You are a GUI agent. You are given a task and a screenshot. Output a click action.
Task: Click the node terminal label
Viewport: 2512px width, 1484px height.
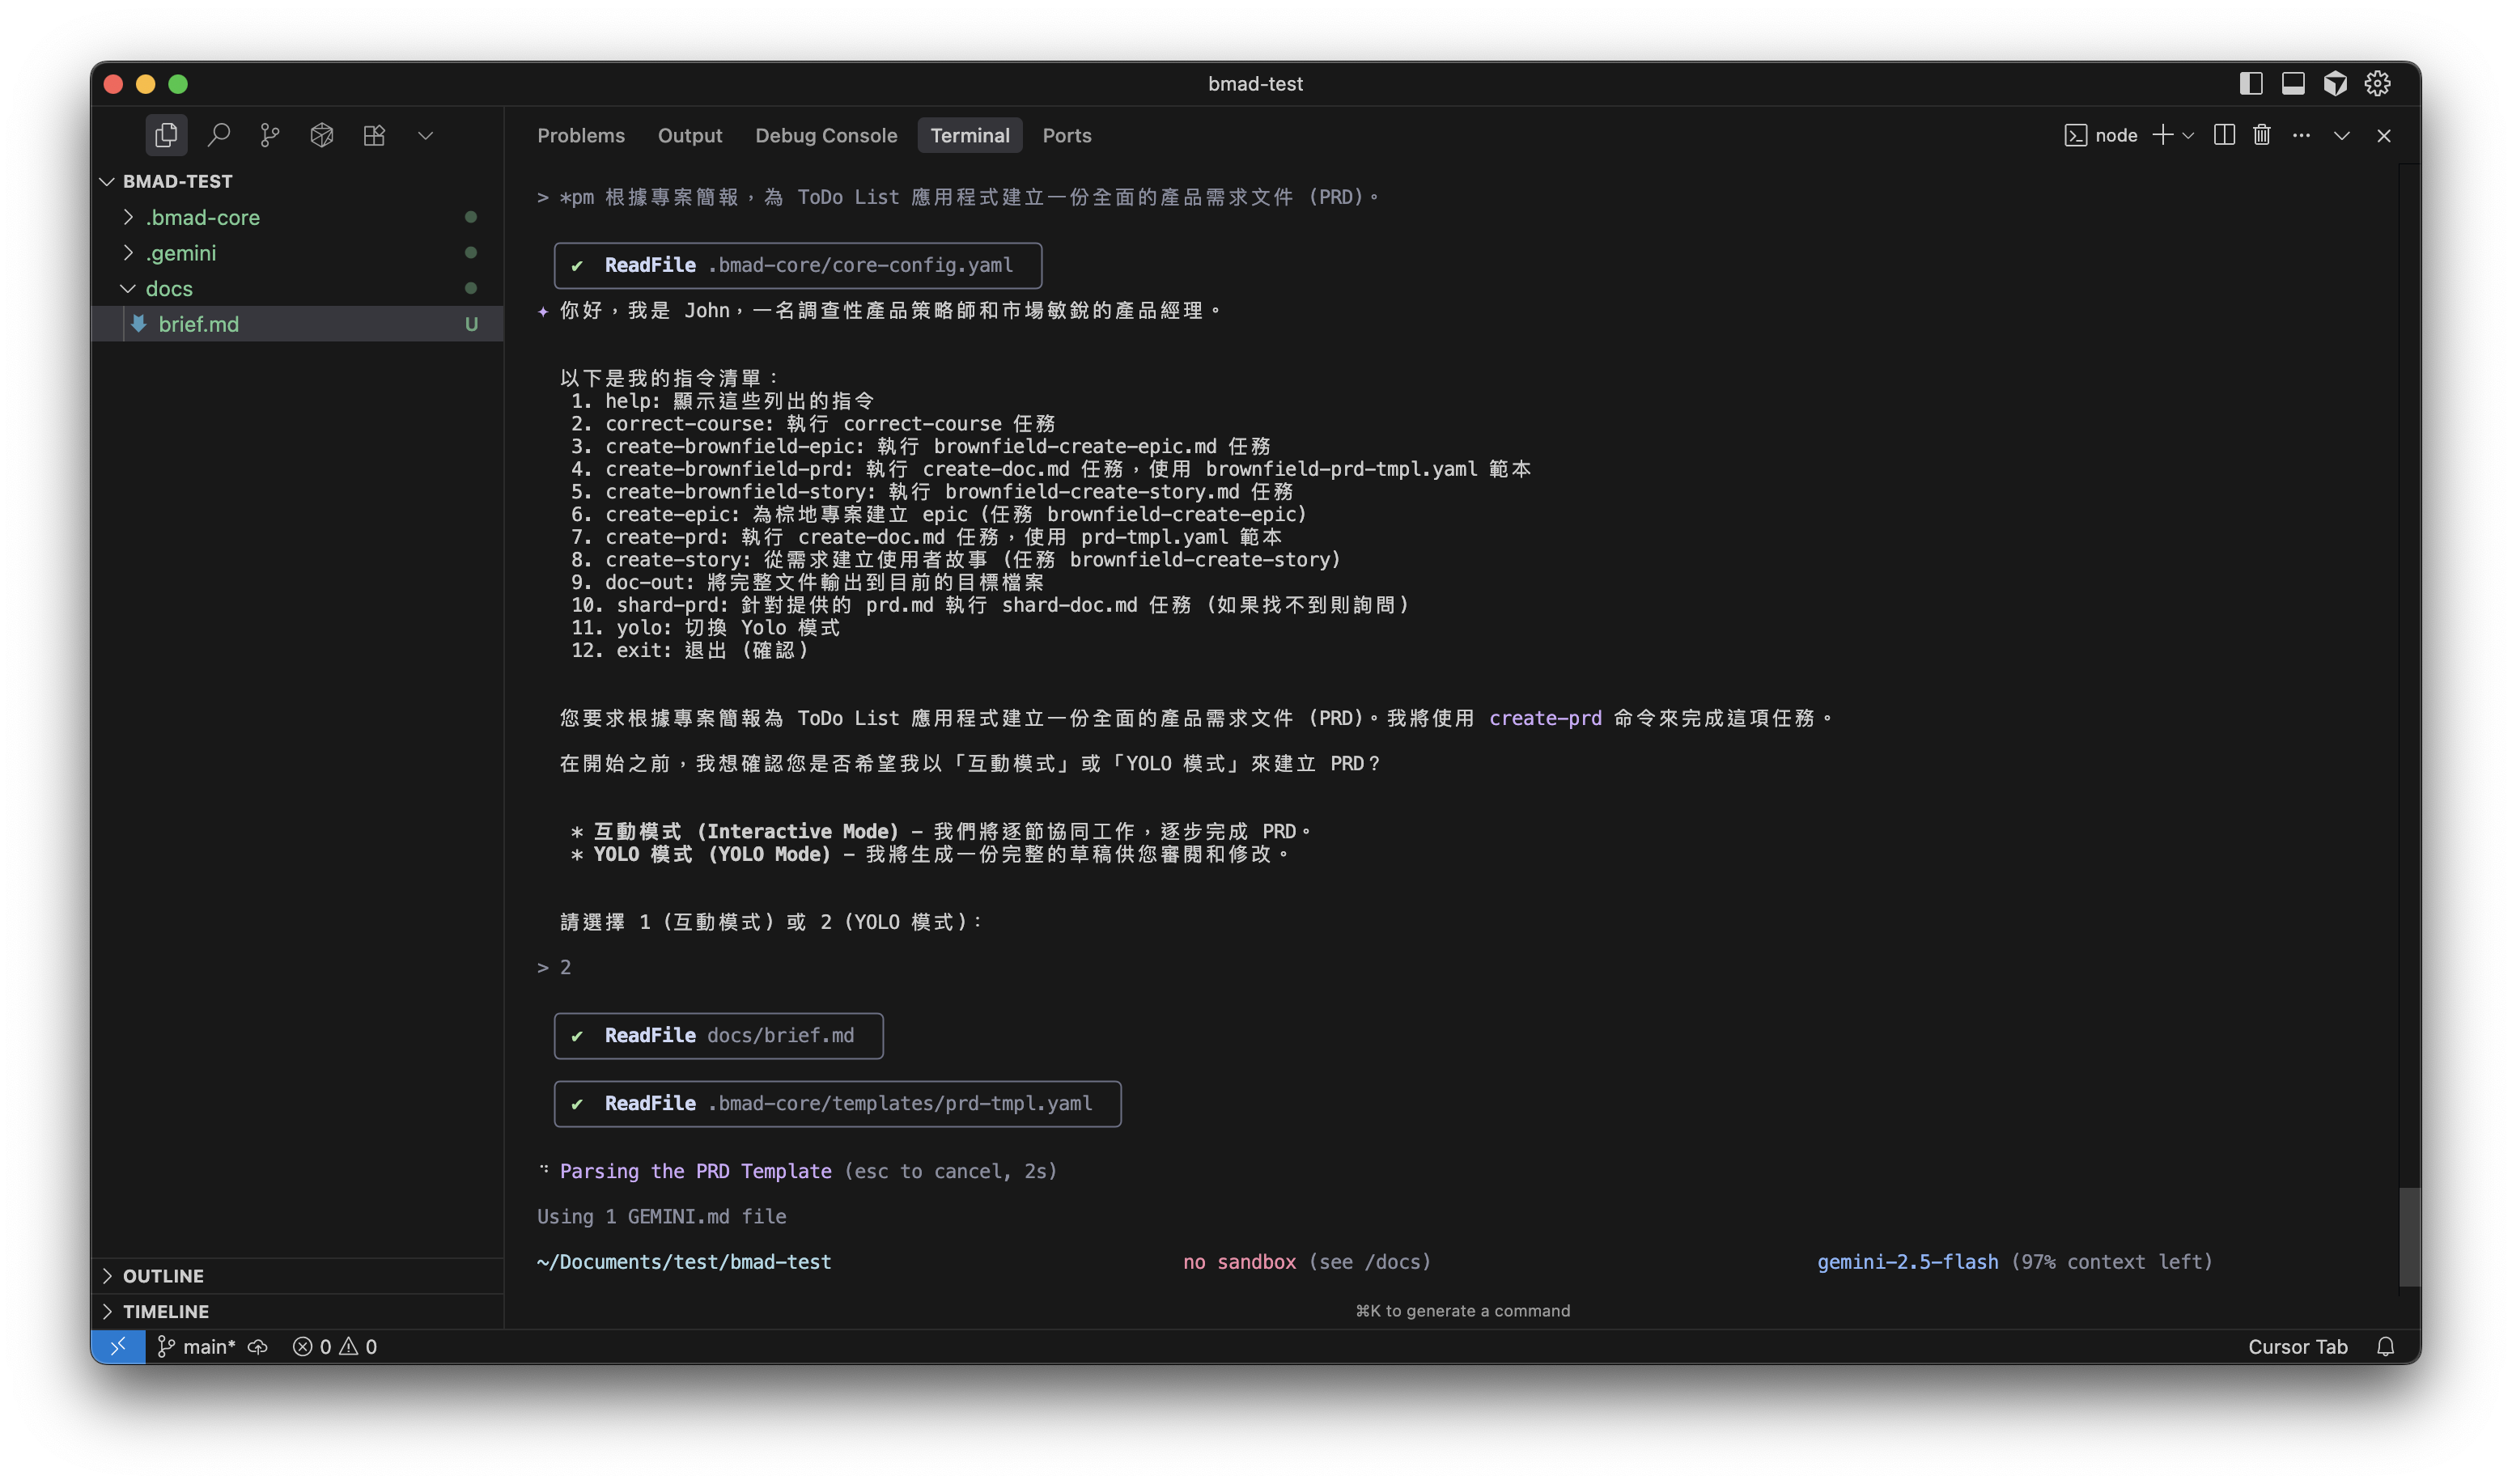(2116, 135)
